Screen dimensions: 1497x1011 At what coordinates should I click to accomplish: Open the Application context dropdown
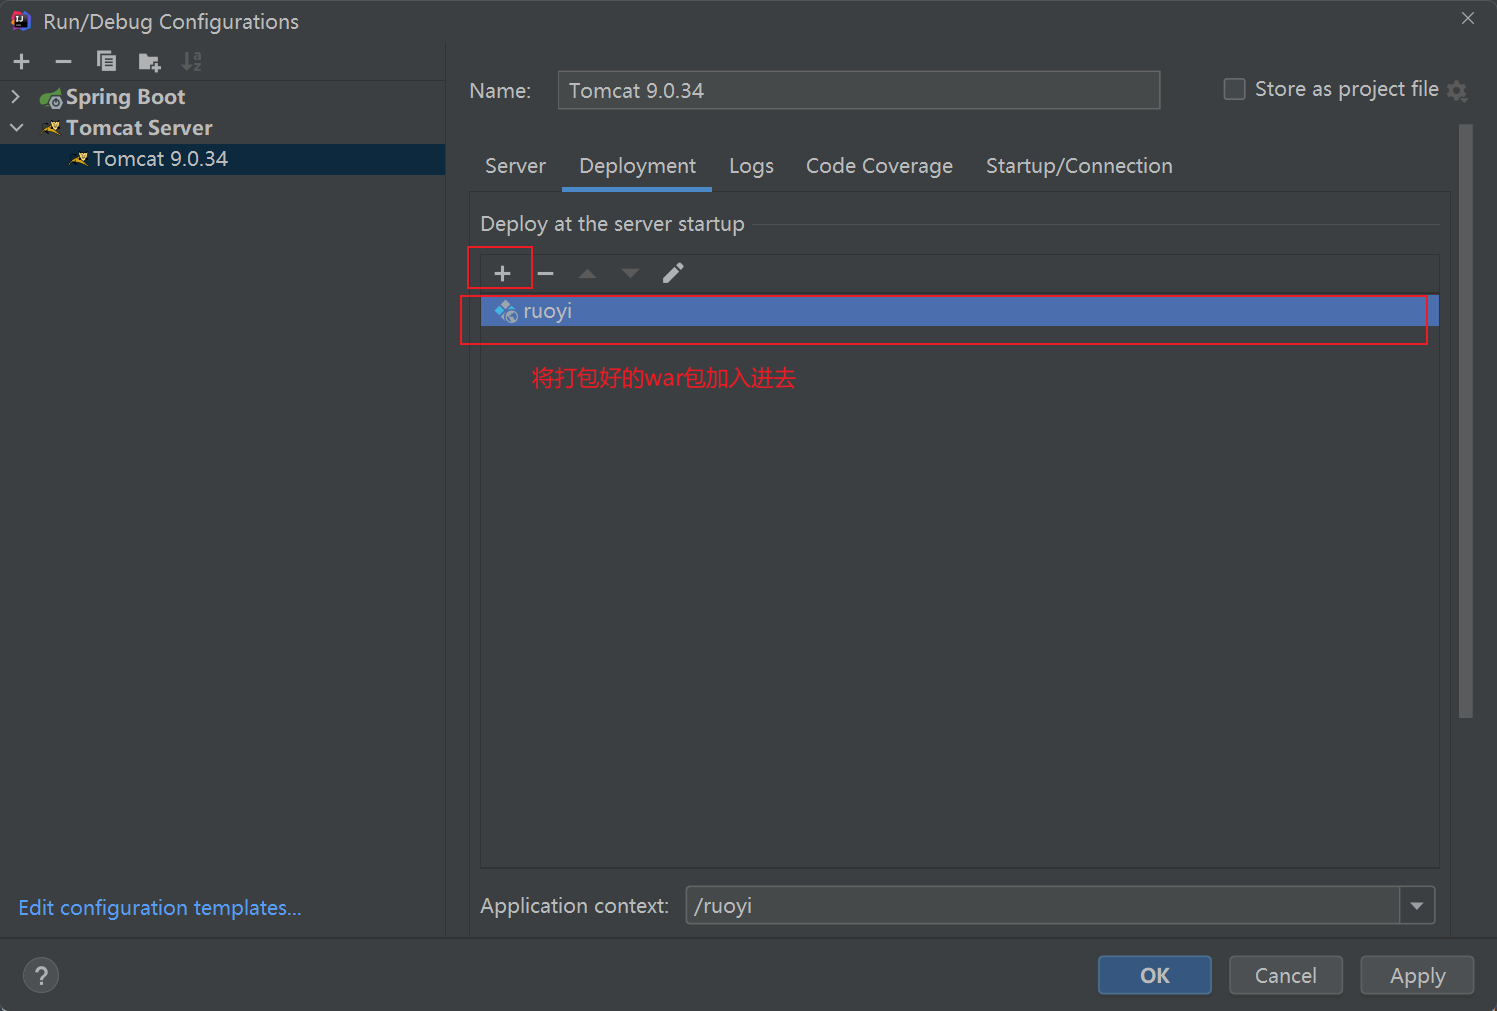[x=1417, y=906]
